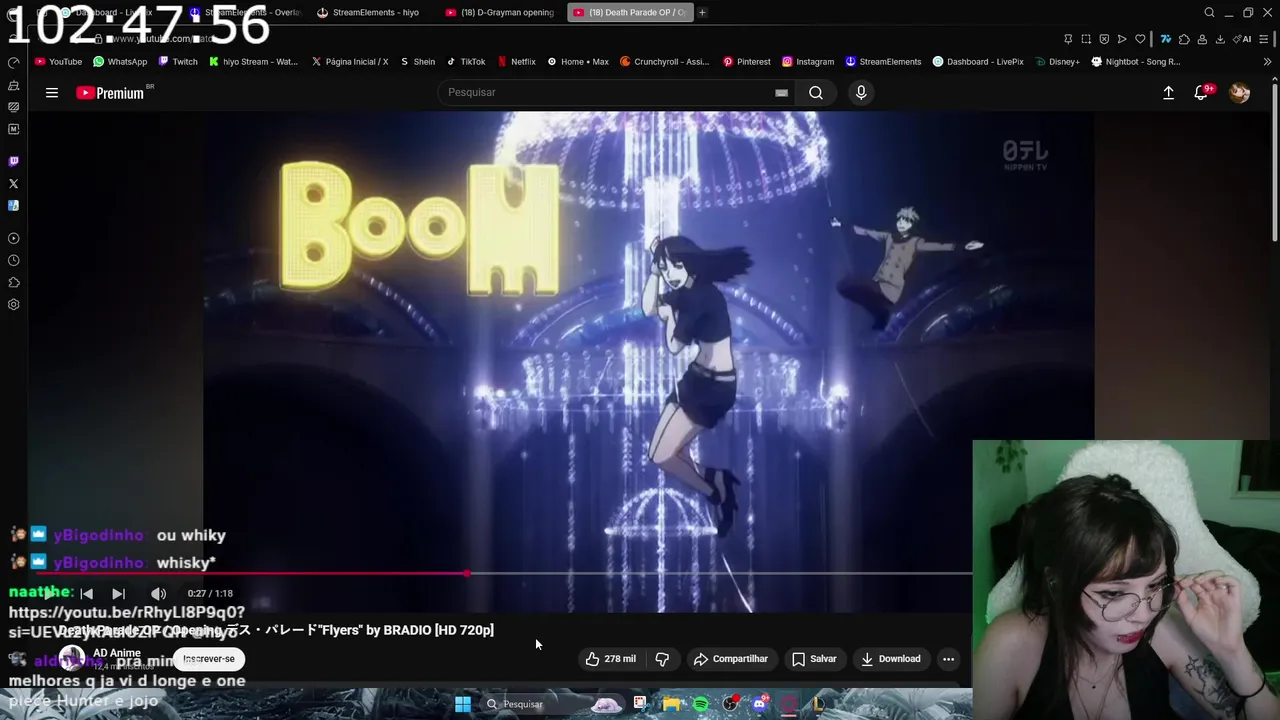Open Crunchyroll bookmark

pyautogui.click(x=664, y=62)
